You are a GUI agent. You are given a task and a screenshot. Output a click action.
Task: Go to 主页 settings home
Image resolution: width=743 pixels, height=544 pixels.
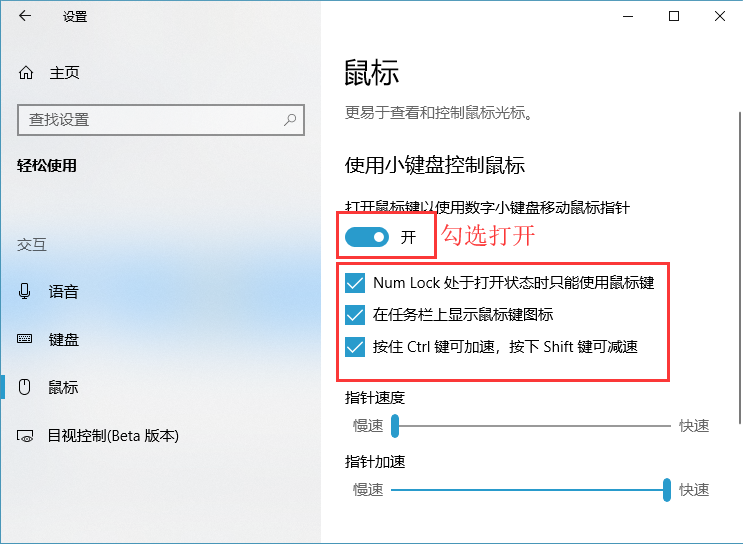pos(64,73)
